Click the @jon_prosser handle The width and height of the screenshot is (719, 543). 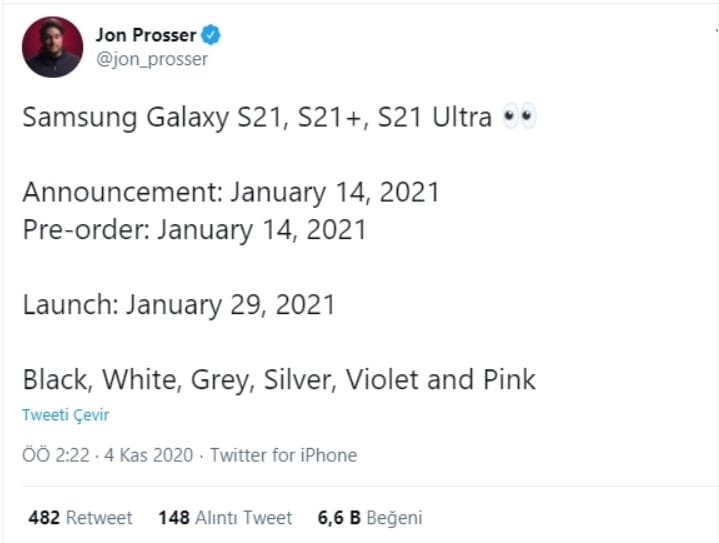pyautogui.click(x=151, y=59)
